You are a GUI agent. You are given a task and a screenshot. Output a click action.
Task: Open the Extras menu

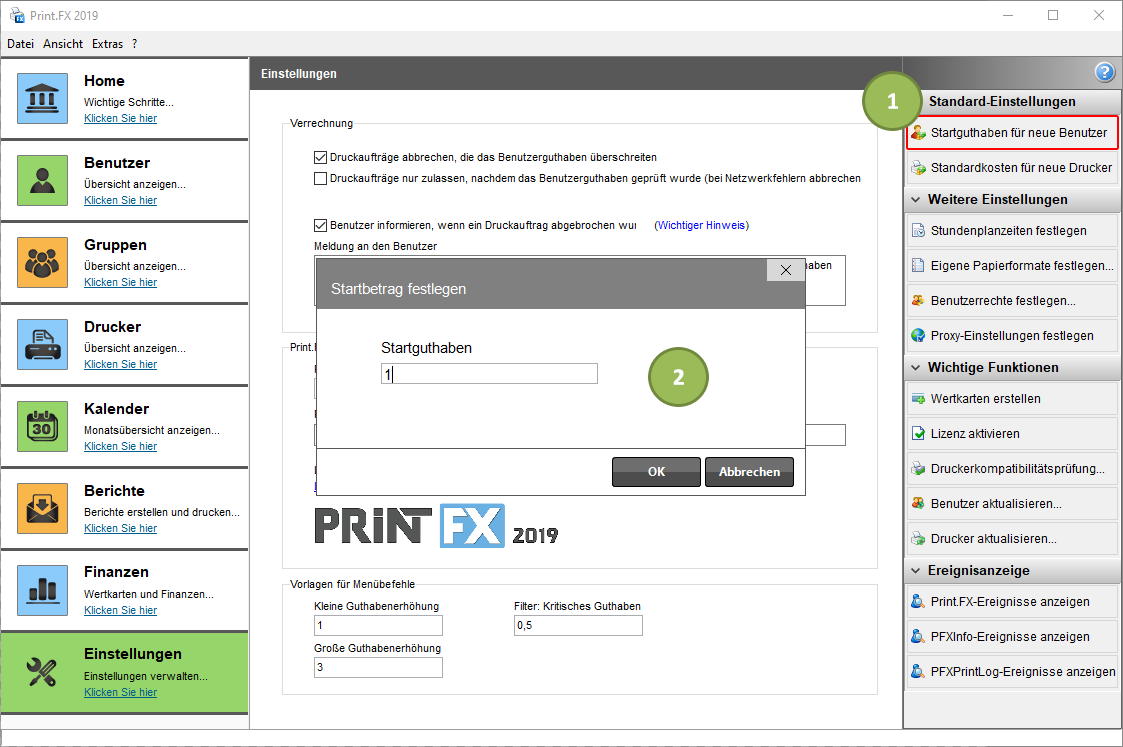click(x=107, y=44)
